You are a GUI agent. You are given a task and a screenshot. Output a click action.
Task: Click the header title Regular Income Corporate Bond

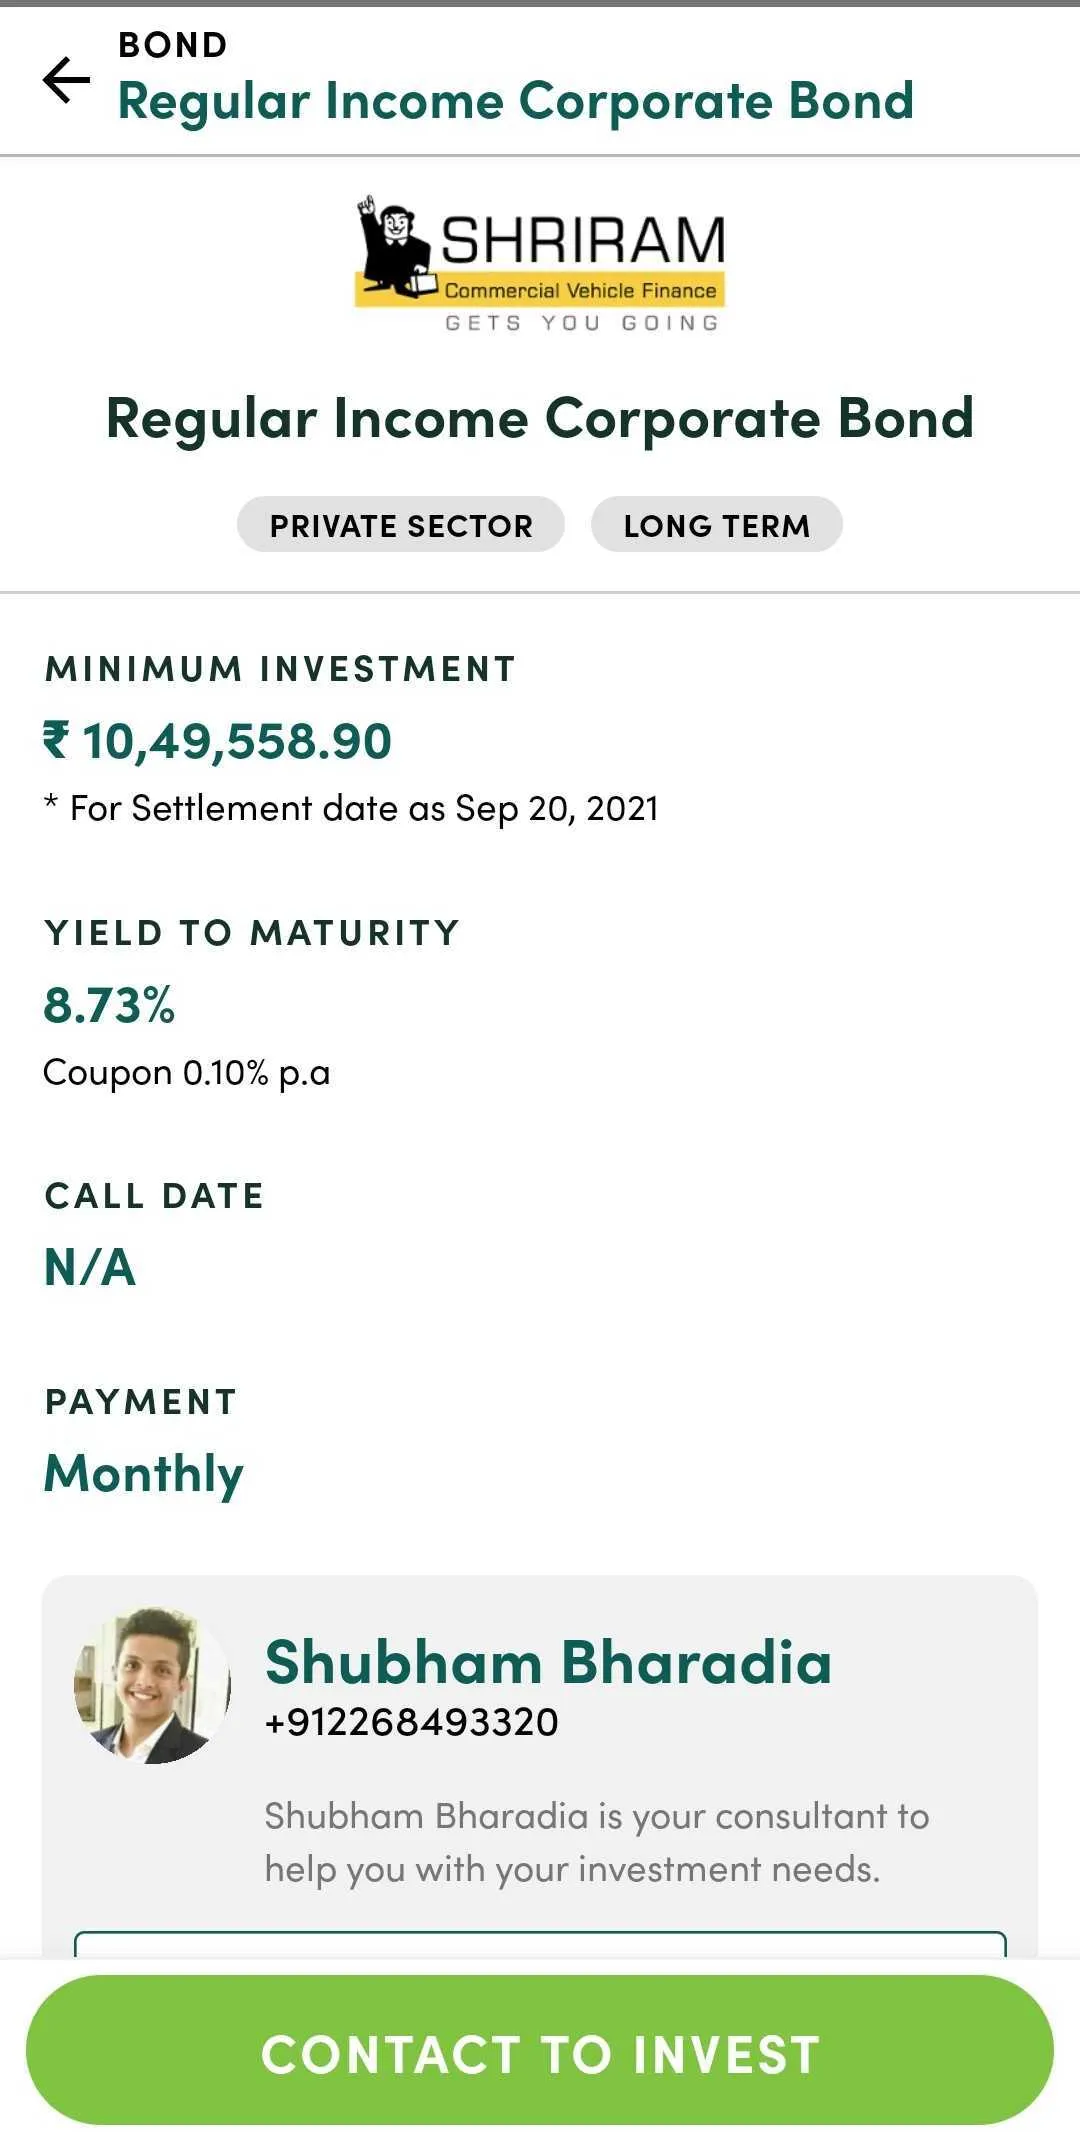515,101
